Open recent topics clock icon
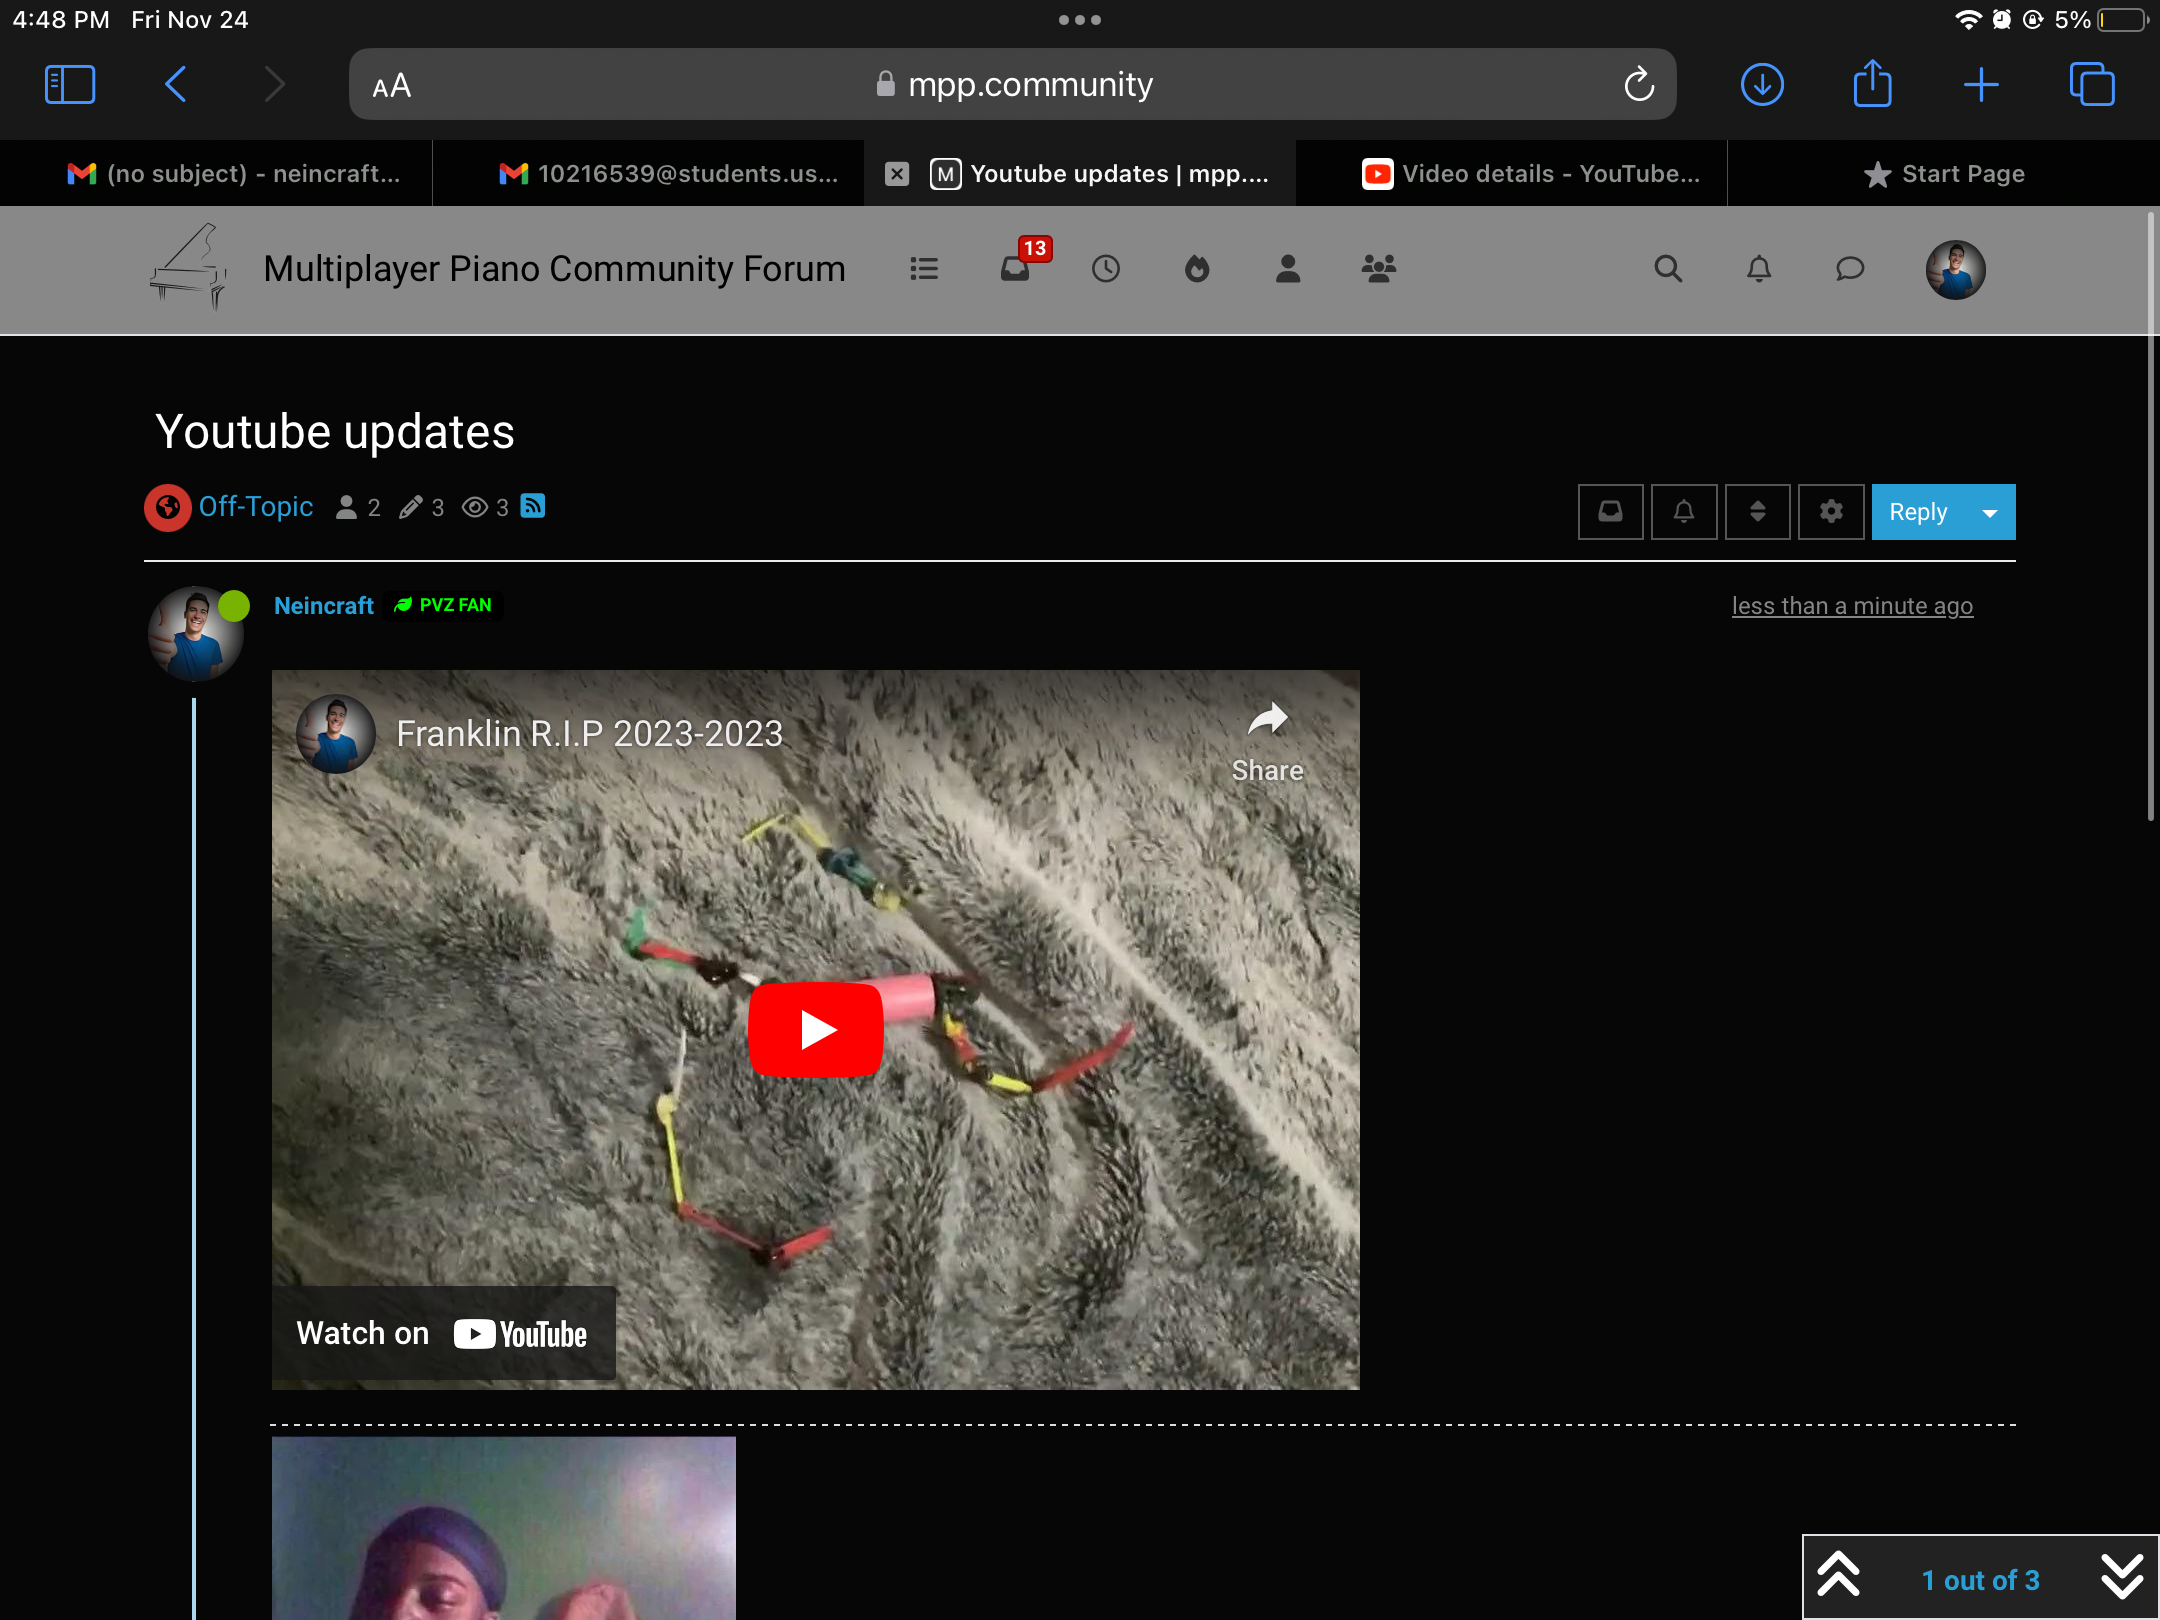Image resolution: width=2160 pixels, height=1620 pixels. tap(1106, 269)
